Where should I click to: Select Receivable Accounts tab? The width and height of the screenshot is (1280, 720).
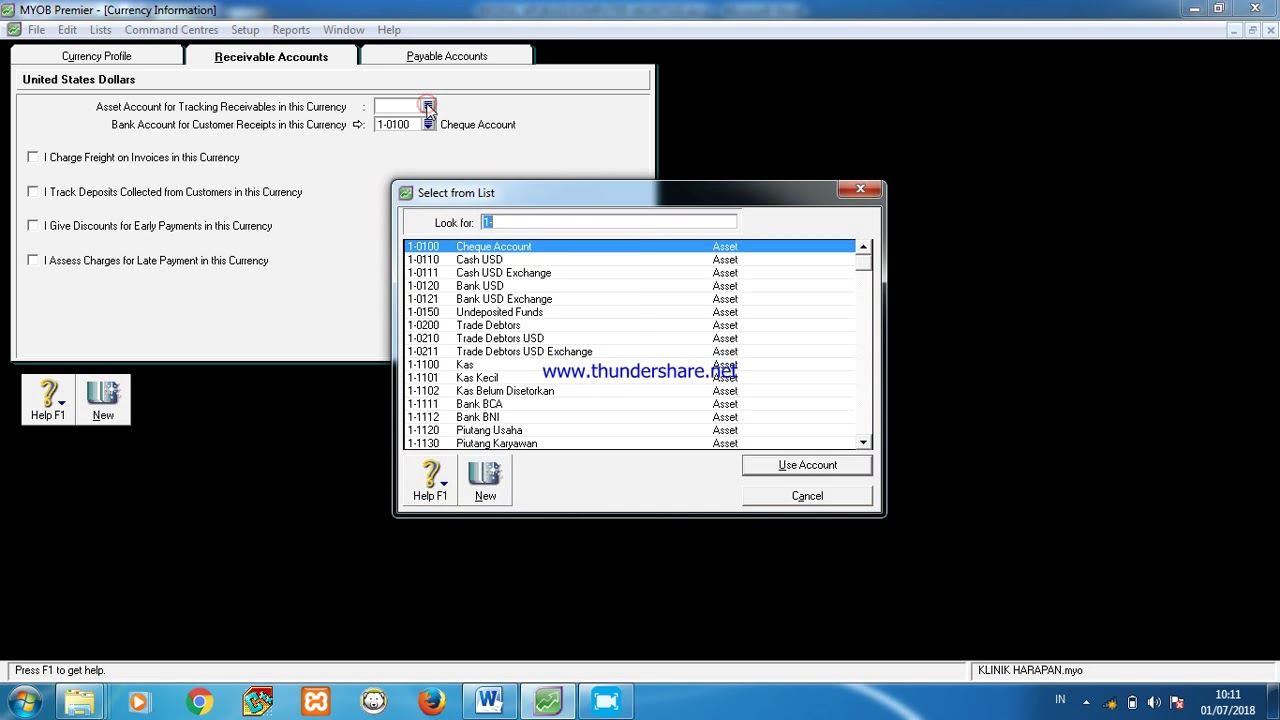pos(271,56)
